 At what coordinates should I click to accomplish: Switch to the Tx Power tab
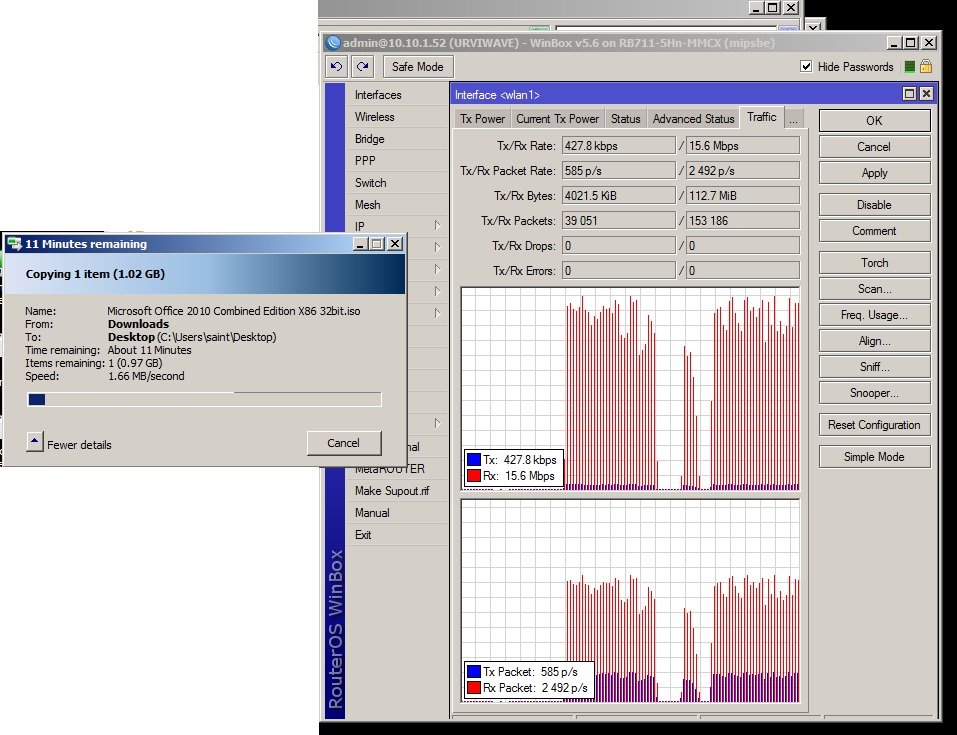482,119
